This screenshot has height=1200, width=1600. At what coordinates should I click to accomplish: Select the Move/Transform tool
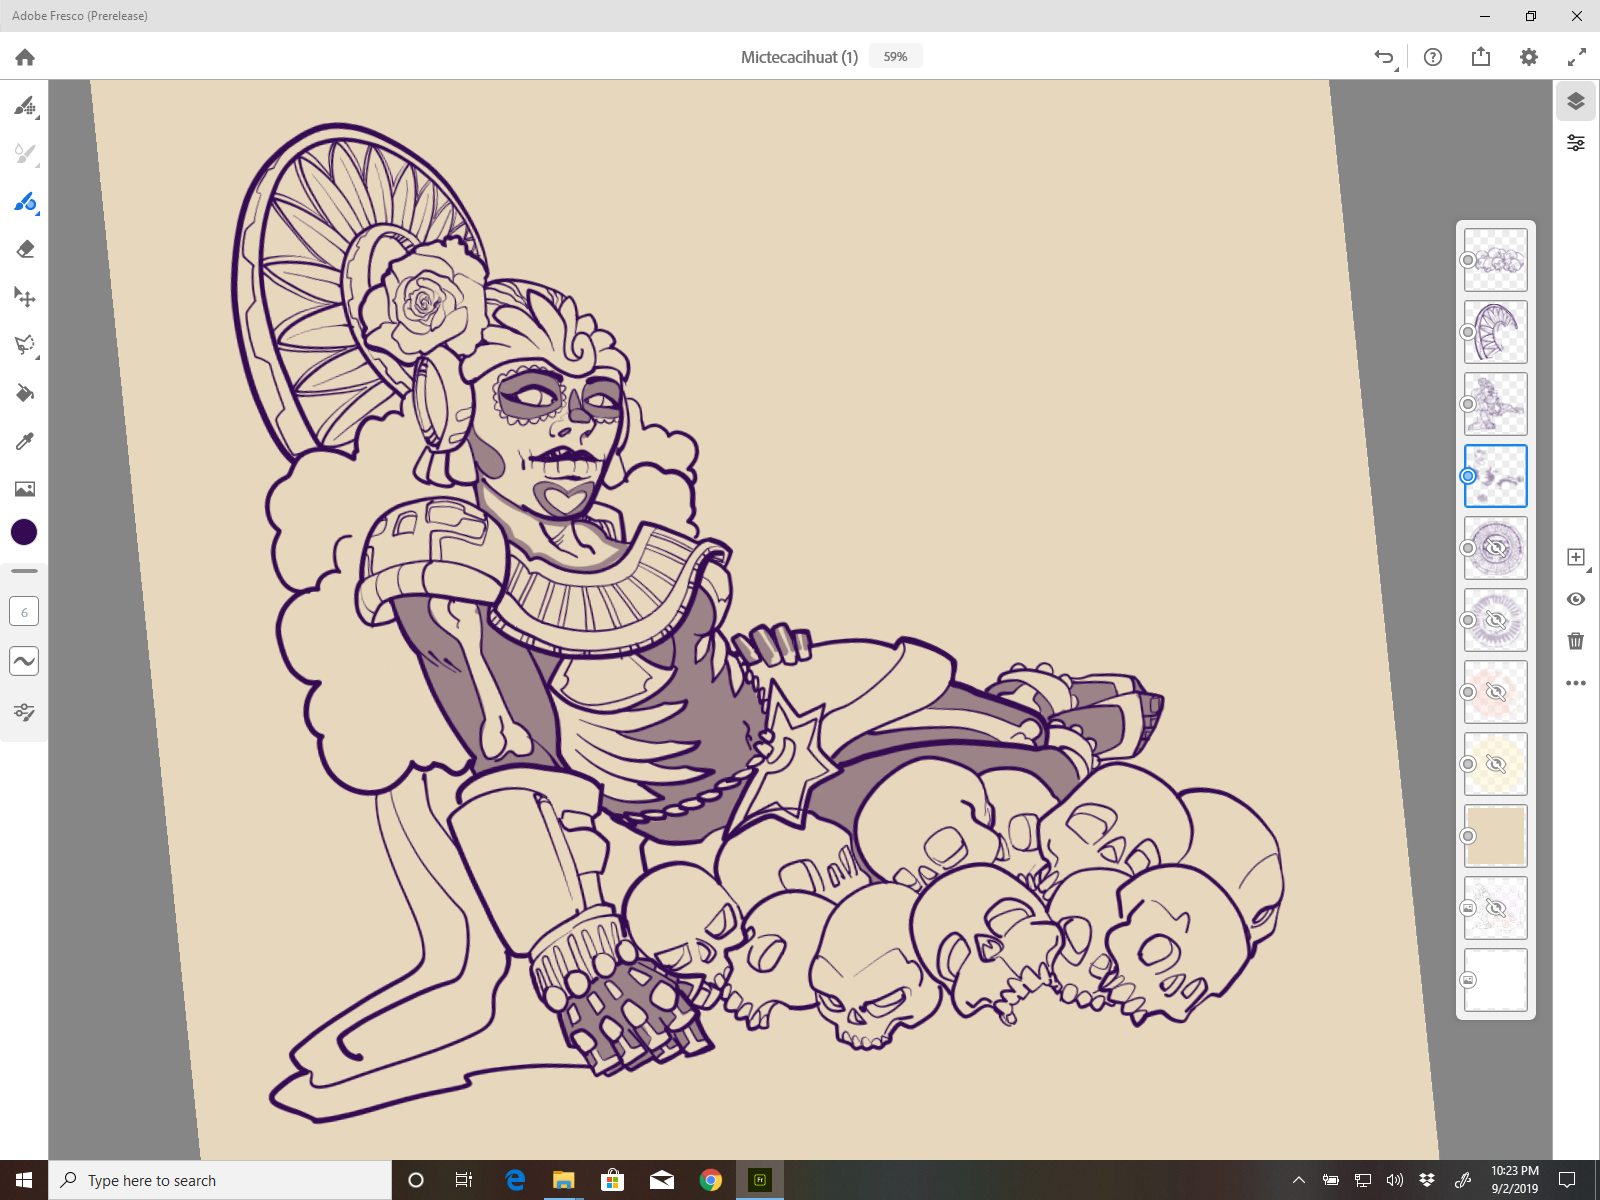tap(25, 297)
